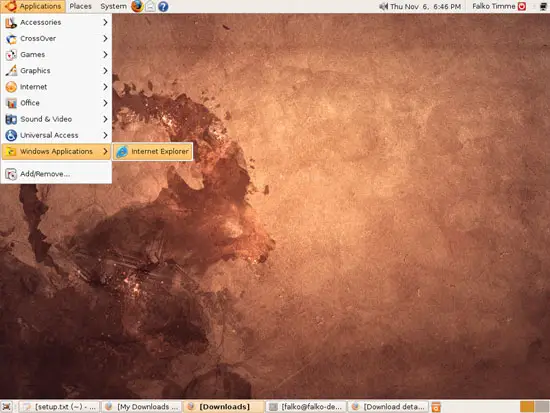The image size is (550, 413).
Task: Click the clock showing Thu Nov 6
Action: coord(425,6)
